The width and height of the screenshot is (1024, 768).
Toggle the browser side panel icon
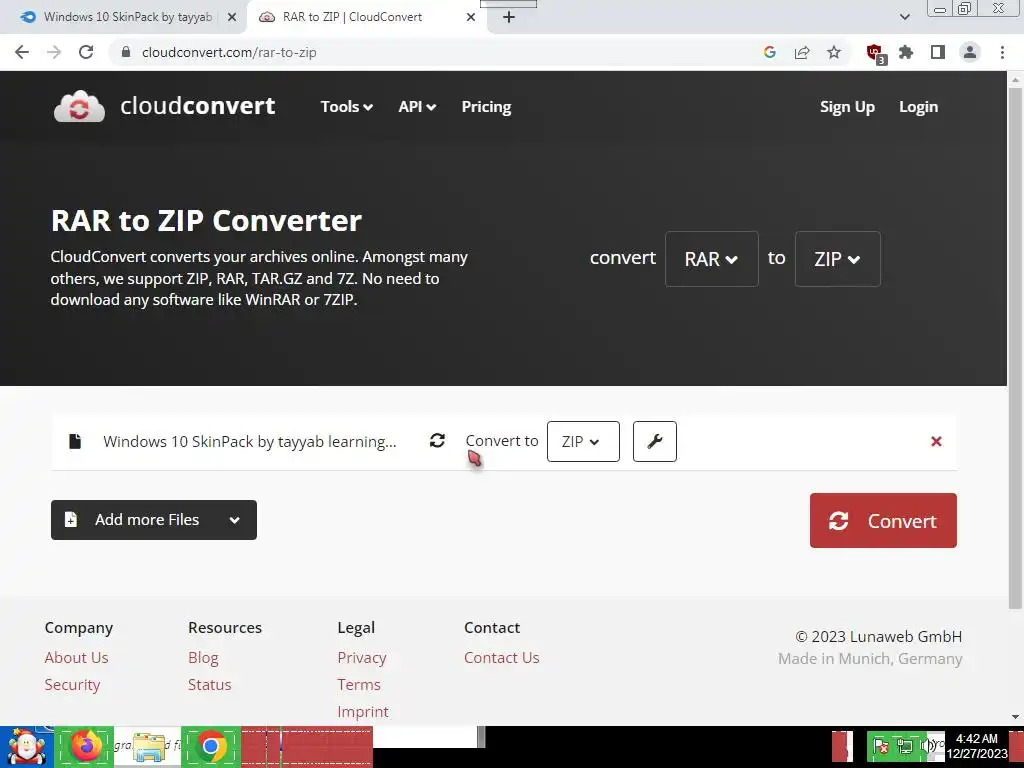click(938, 52)
